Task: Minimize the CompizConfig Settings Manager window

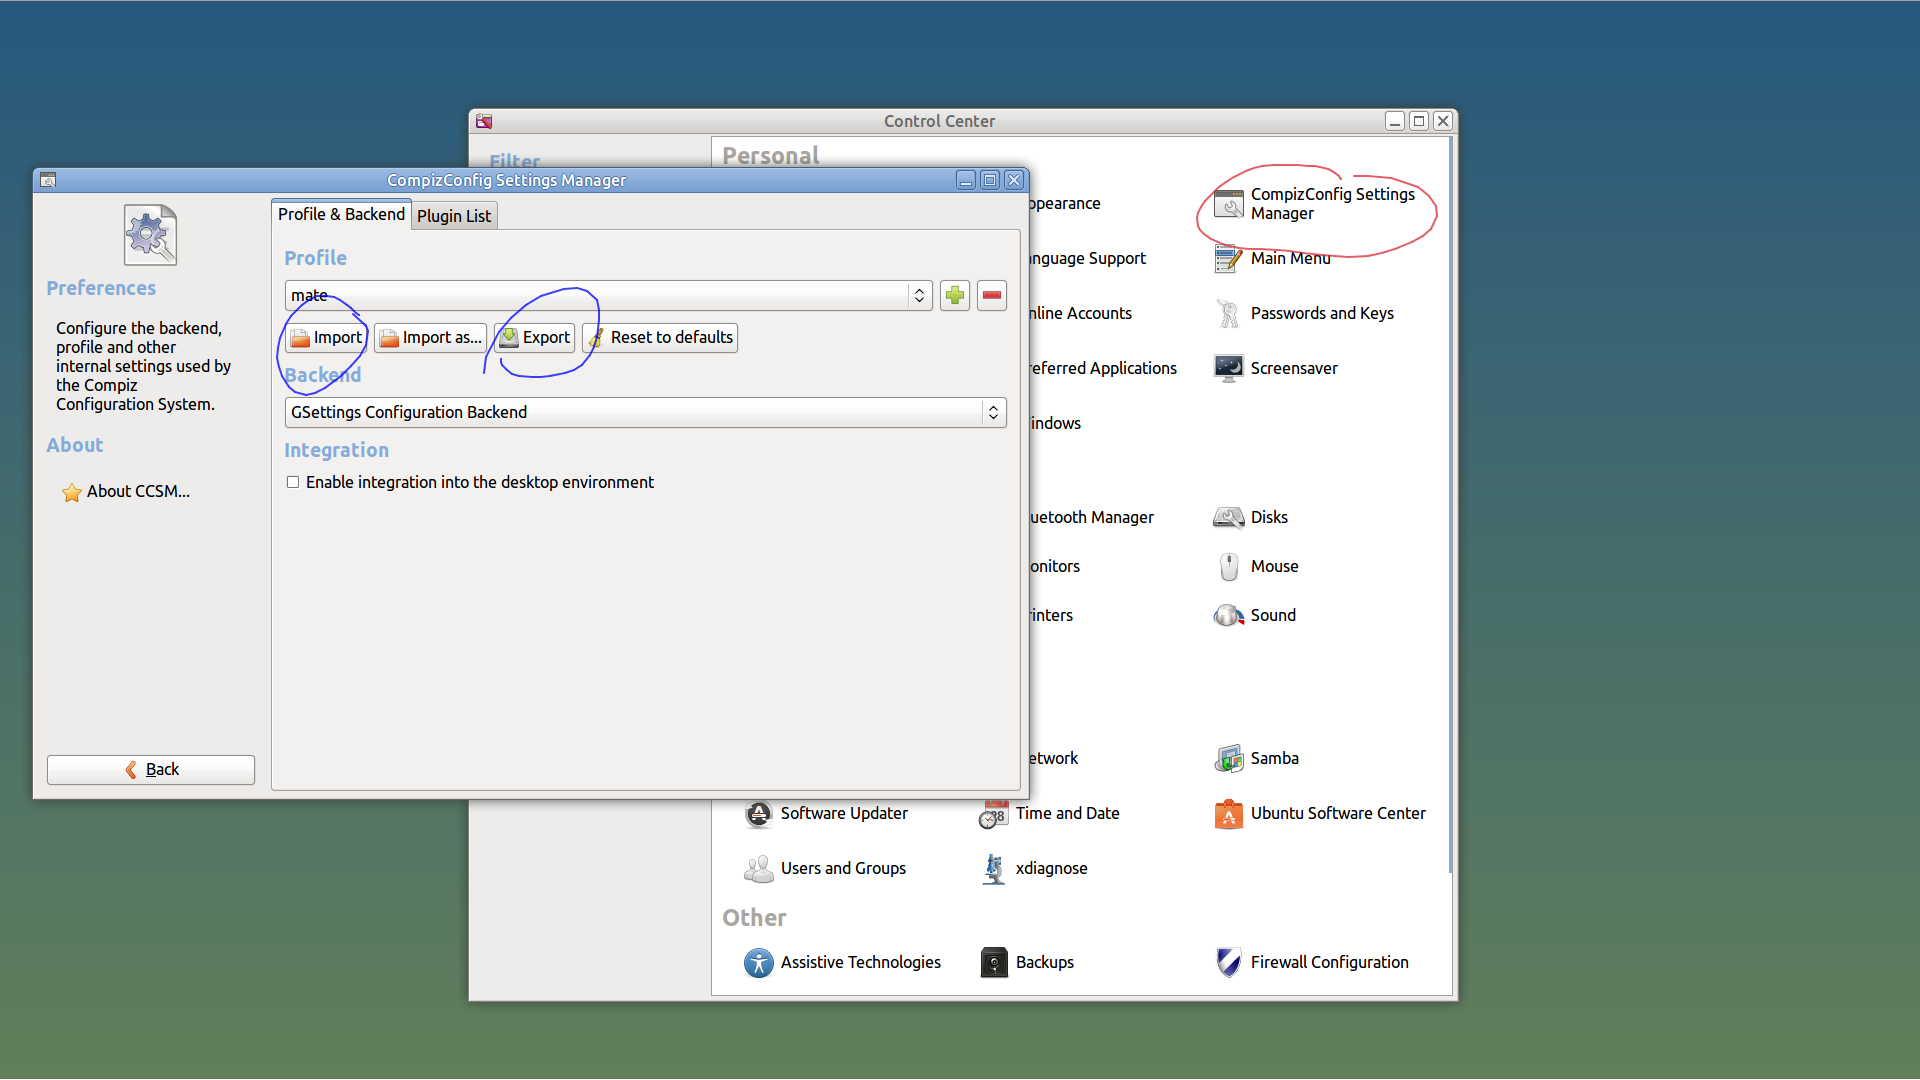Action: 965,180
